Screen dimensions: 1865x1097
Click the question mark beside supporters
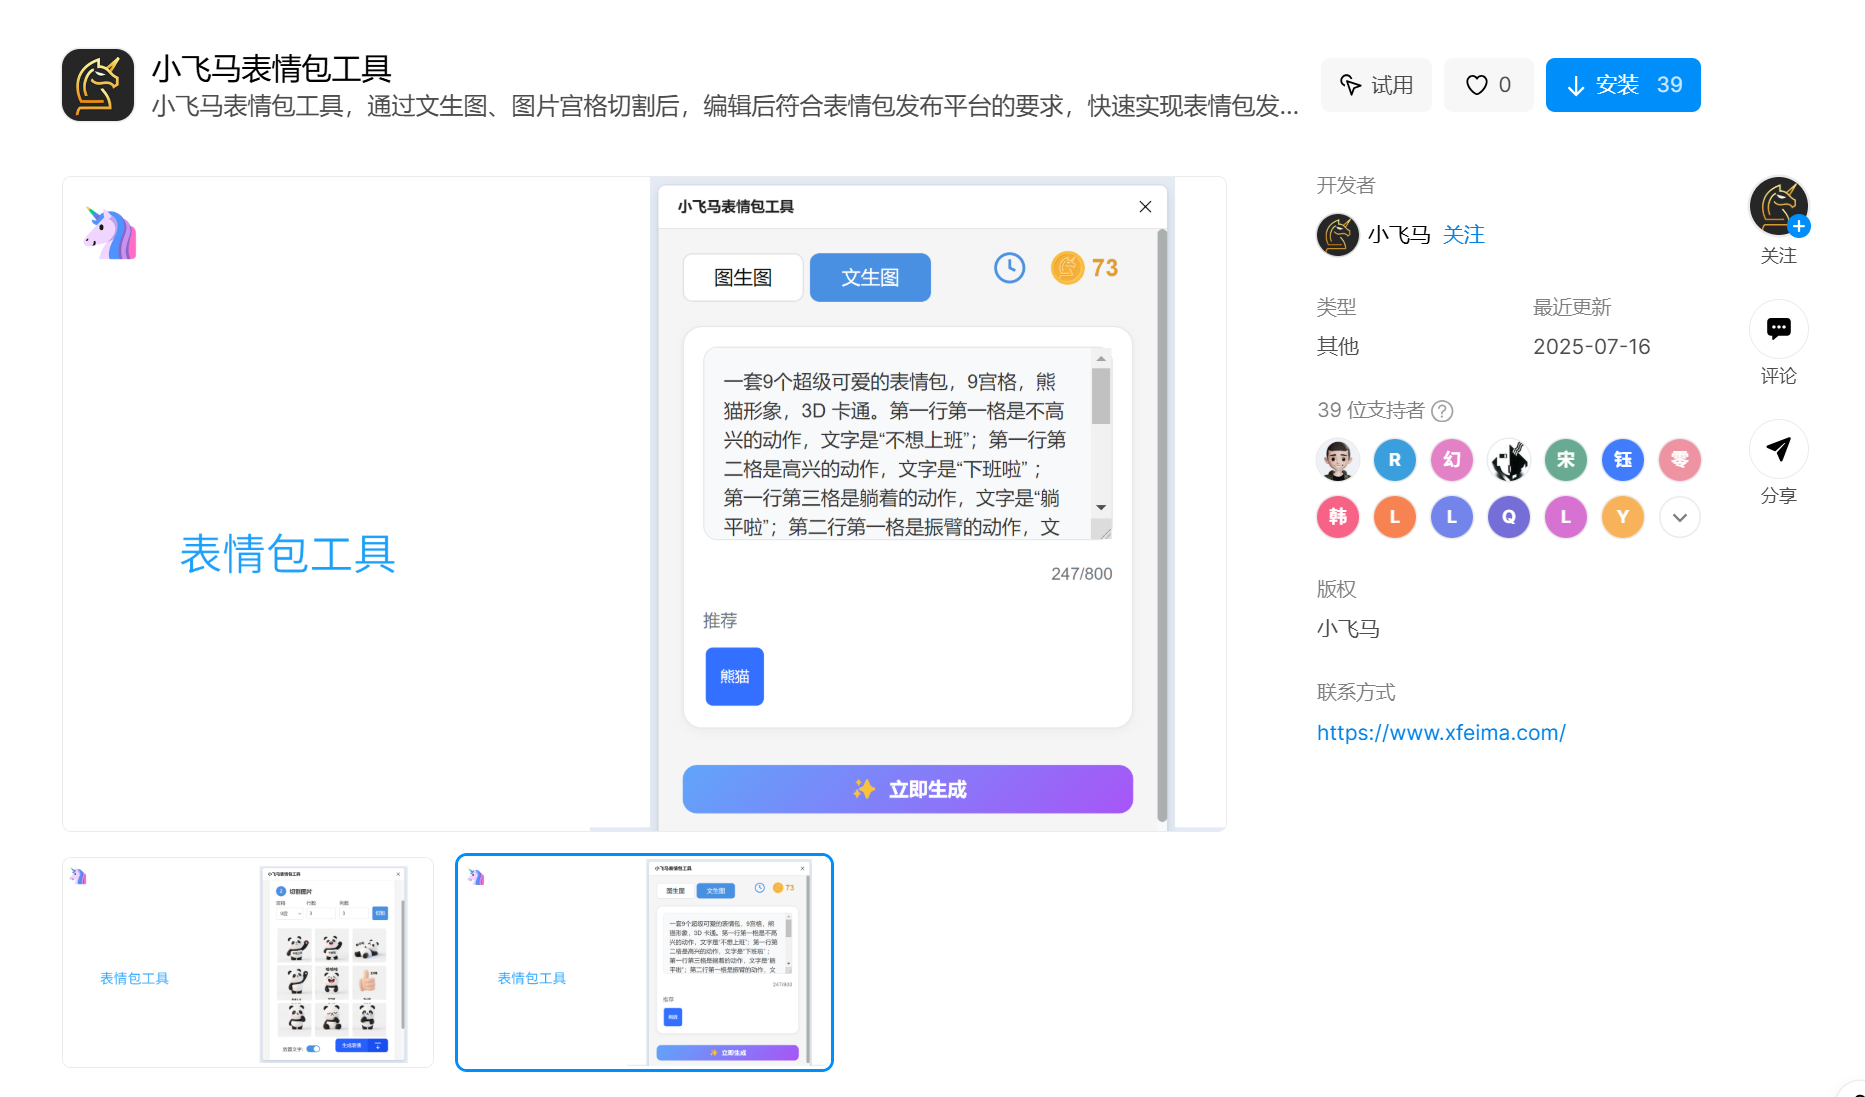coord(1442,411)
